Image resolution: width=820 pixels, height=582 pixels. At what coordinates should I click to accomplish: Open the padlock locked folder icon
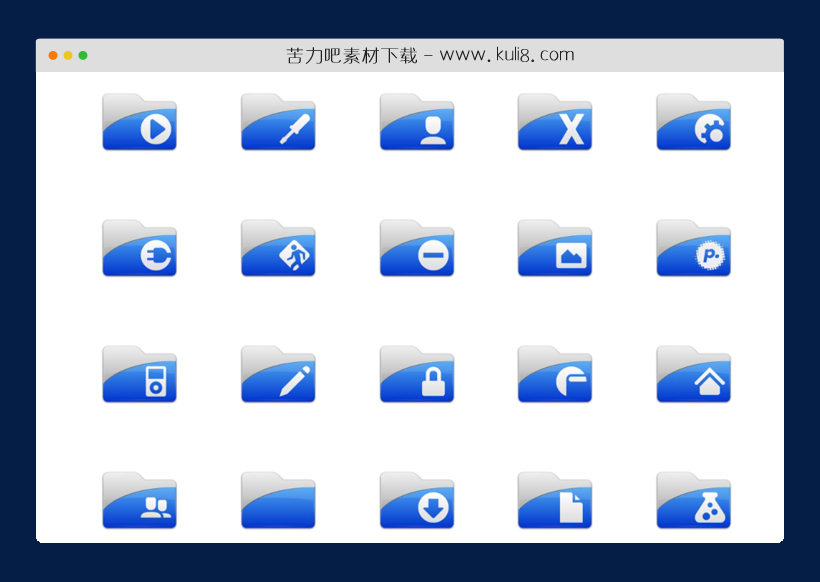(x=417, y=375)
